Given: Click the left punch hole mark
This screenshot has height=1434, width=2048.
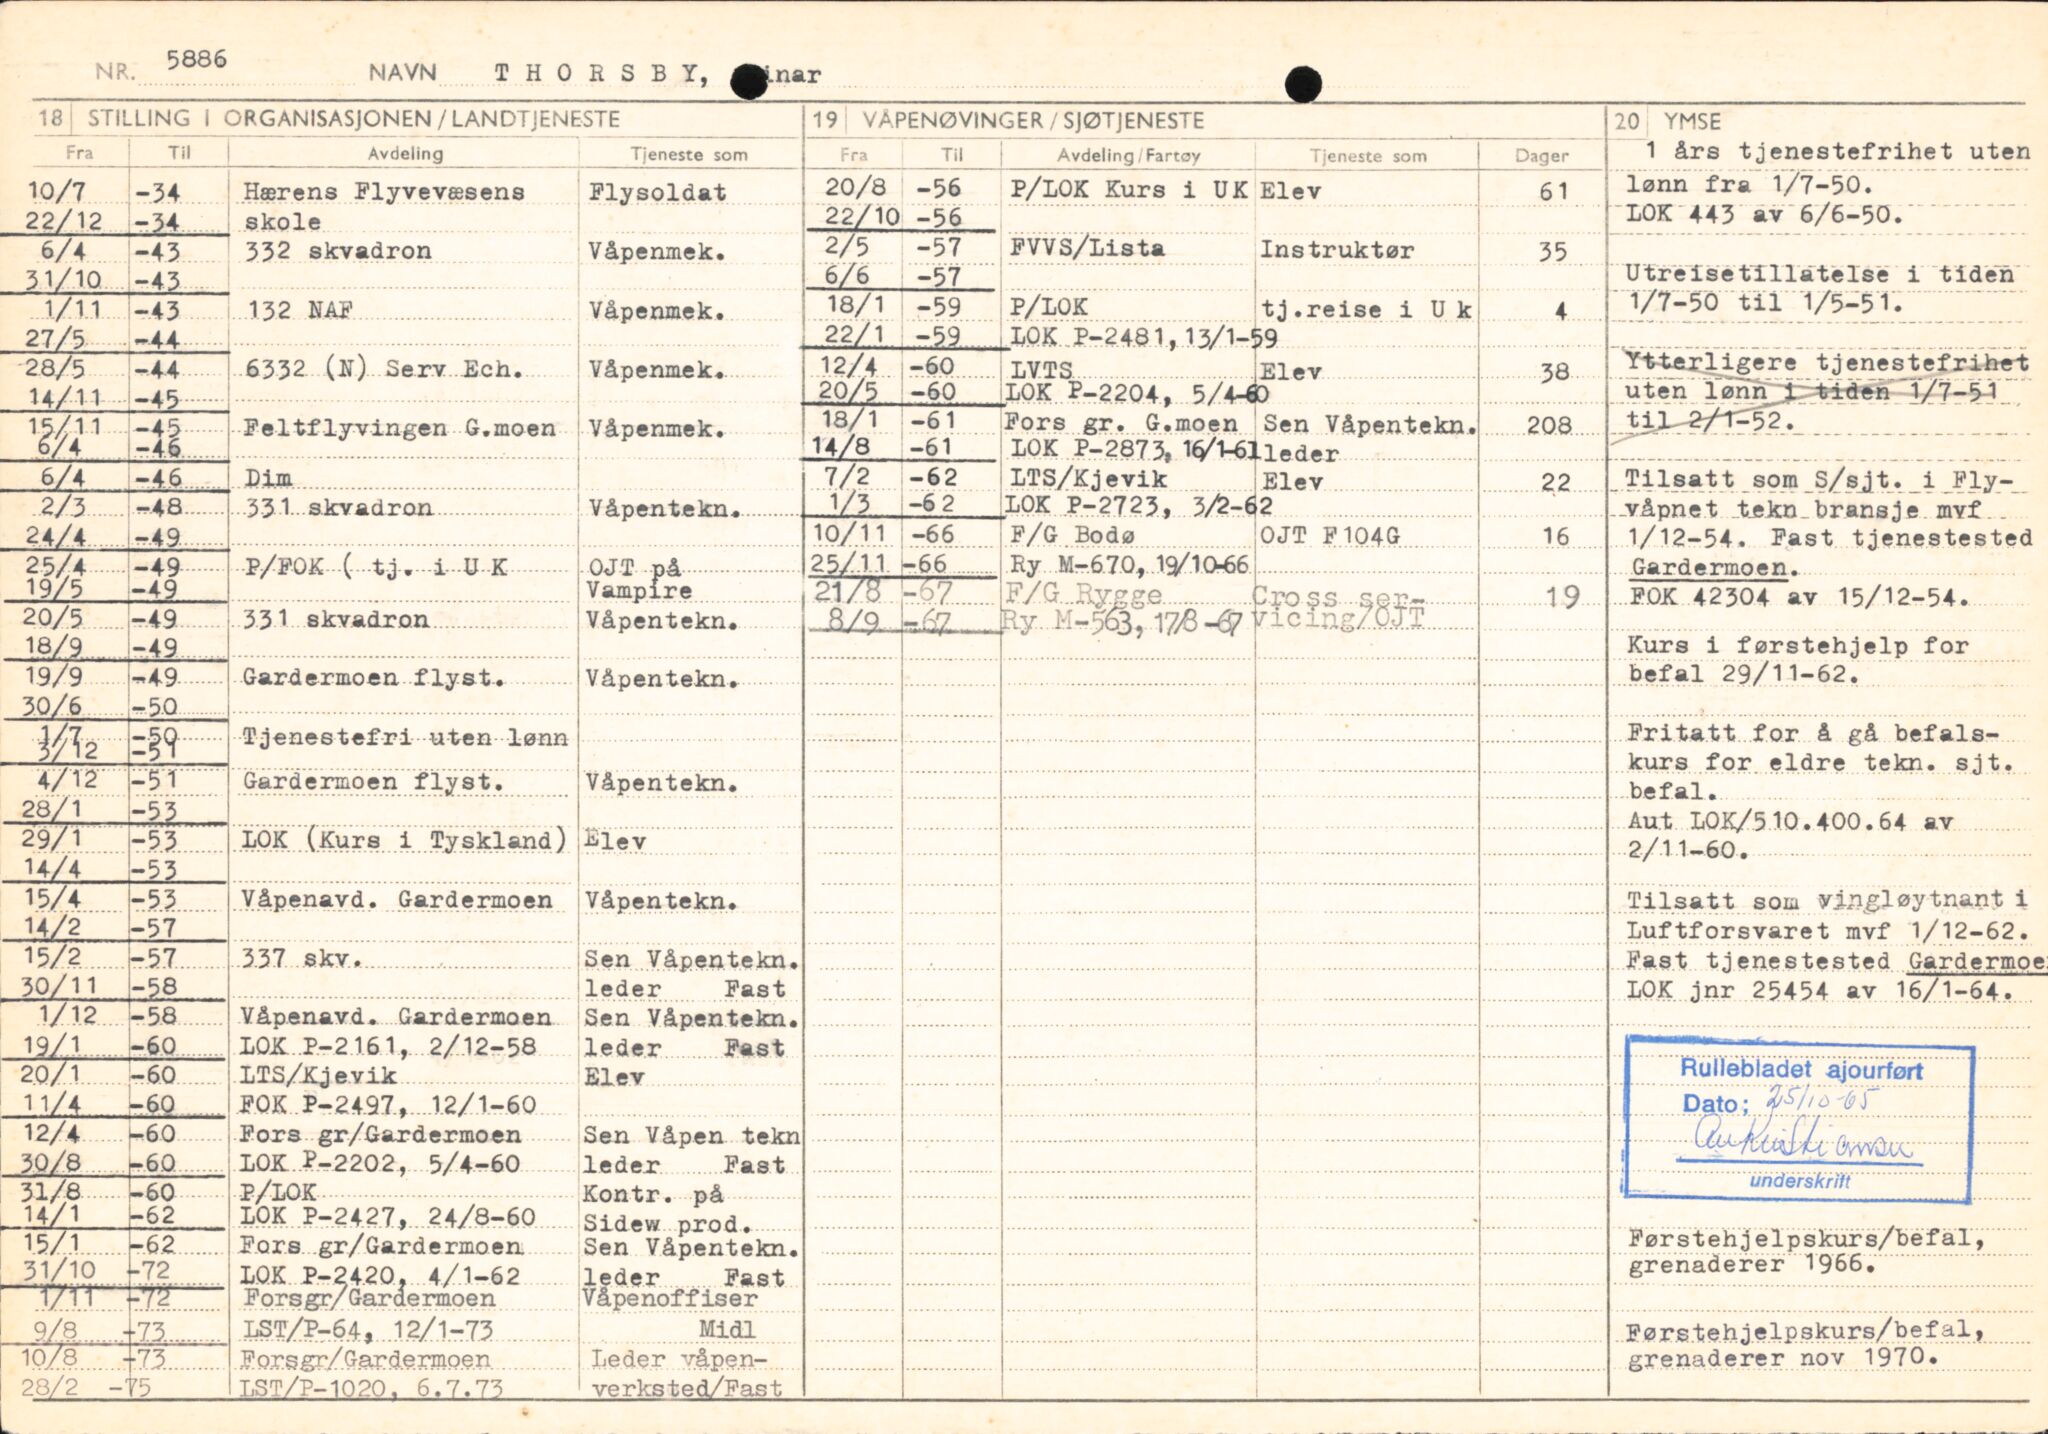Looking at the screenshot, I should tap(749, 80).
